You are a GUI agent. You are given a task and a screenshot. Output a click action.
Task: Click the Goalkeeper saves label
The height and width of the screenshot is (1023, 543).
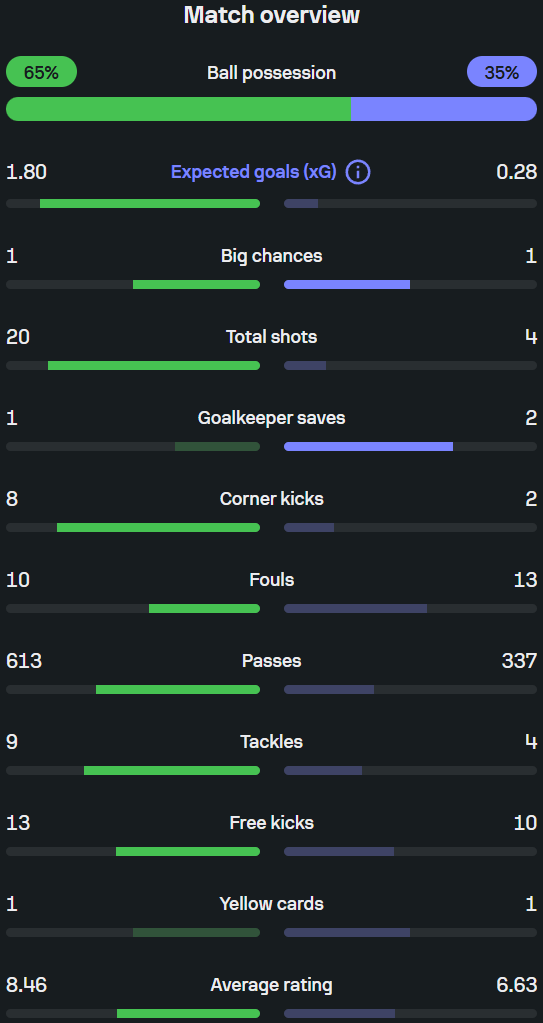272,418
